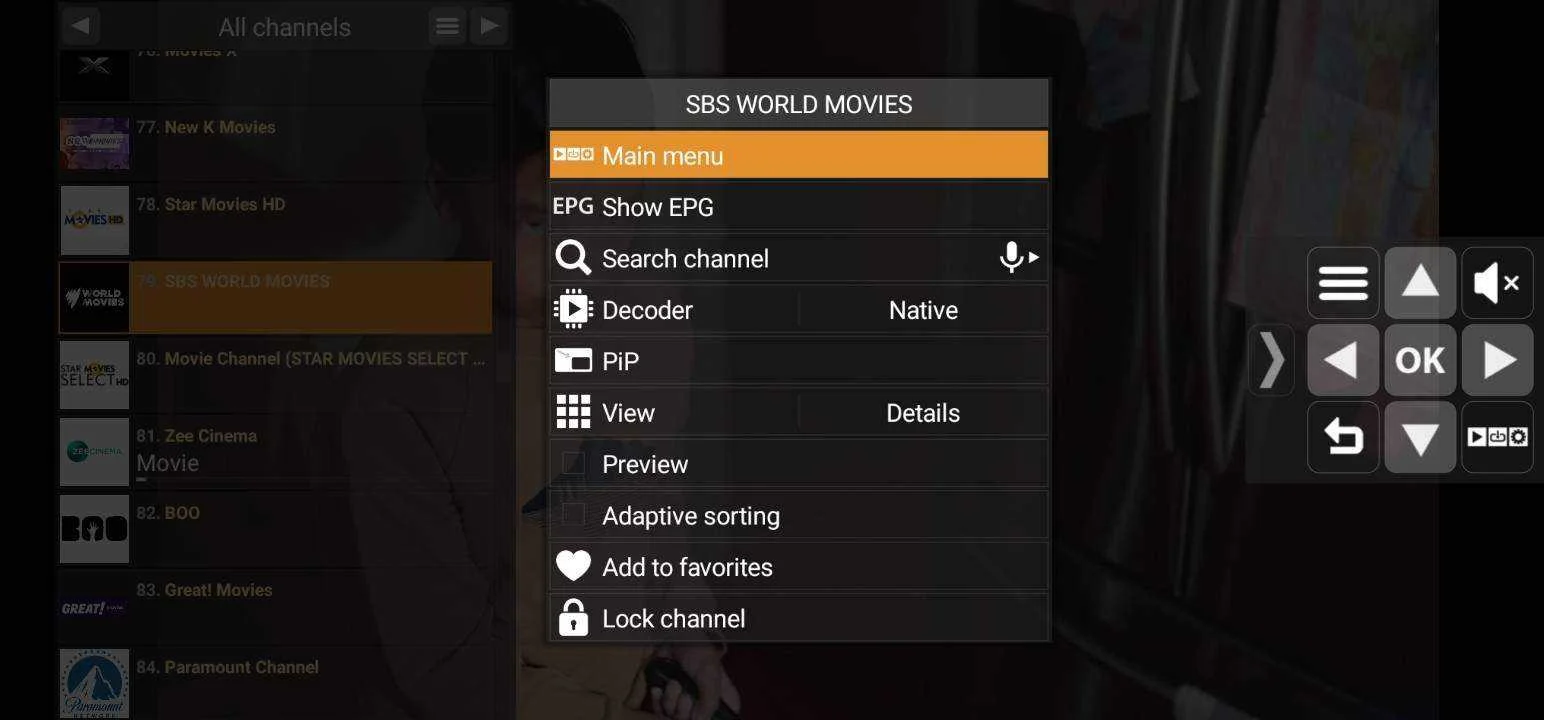Click the remote pad up arrow
This screenshot has height=720, width=1544.
[x=1420, y=283]
